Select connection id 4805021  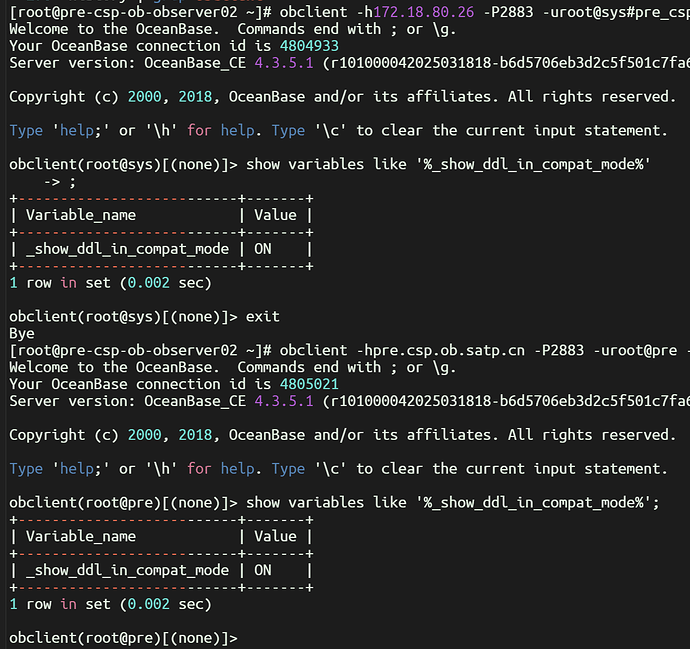click(x=309, y=384)
